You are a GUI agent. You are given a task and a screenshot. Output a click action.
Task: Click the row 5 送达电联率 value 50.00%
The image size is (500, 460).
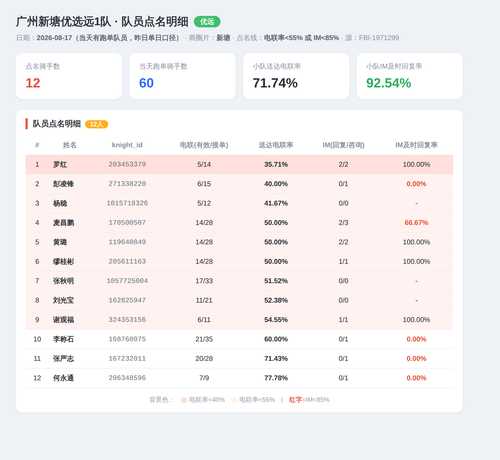coord(276,242)
